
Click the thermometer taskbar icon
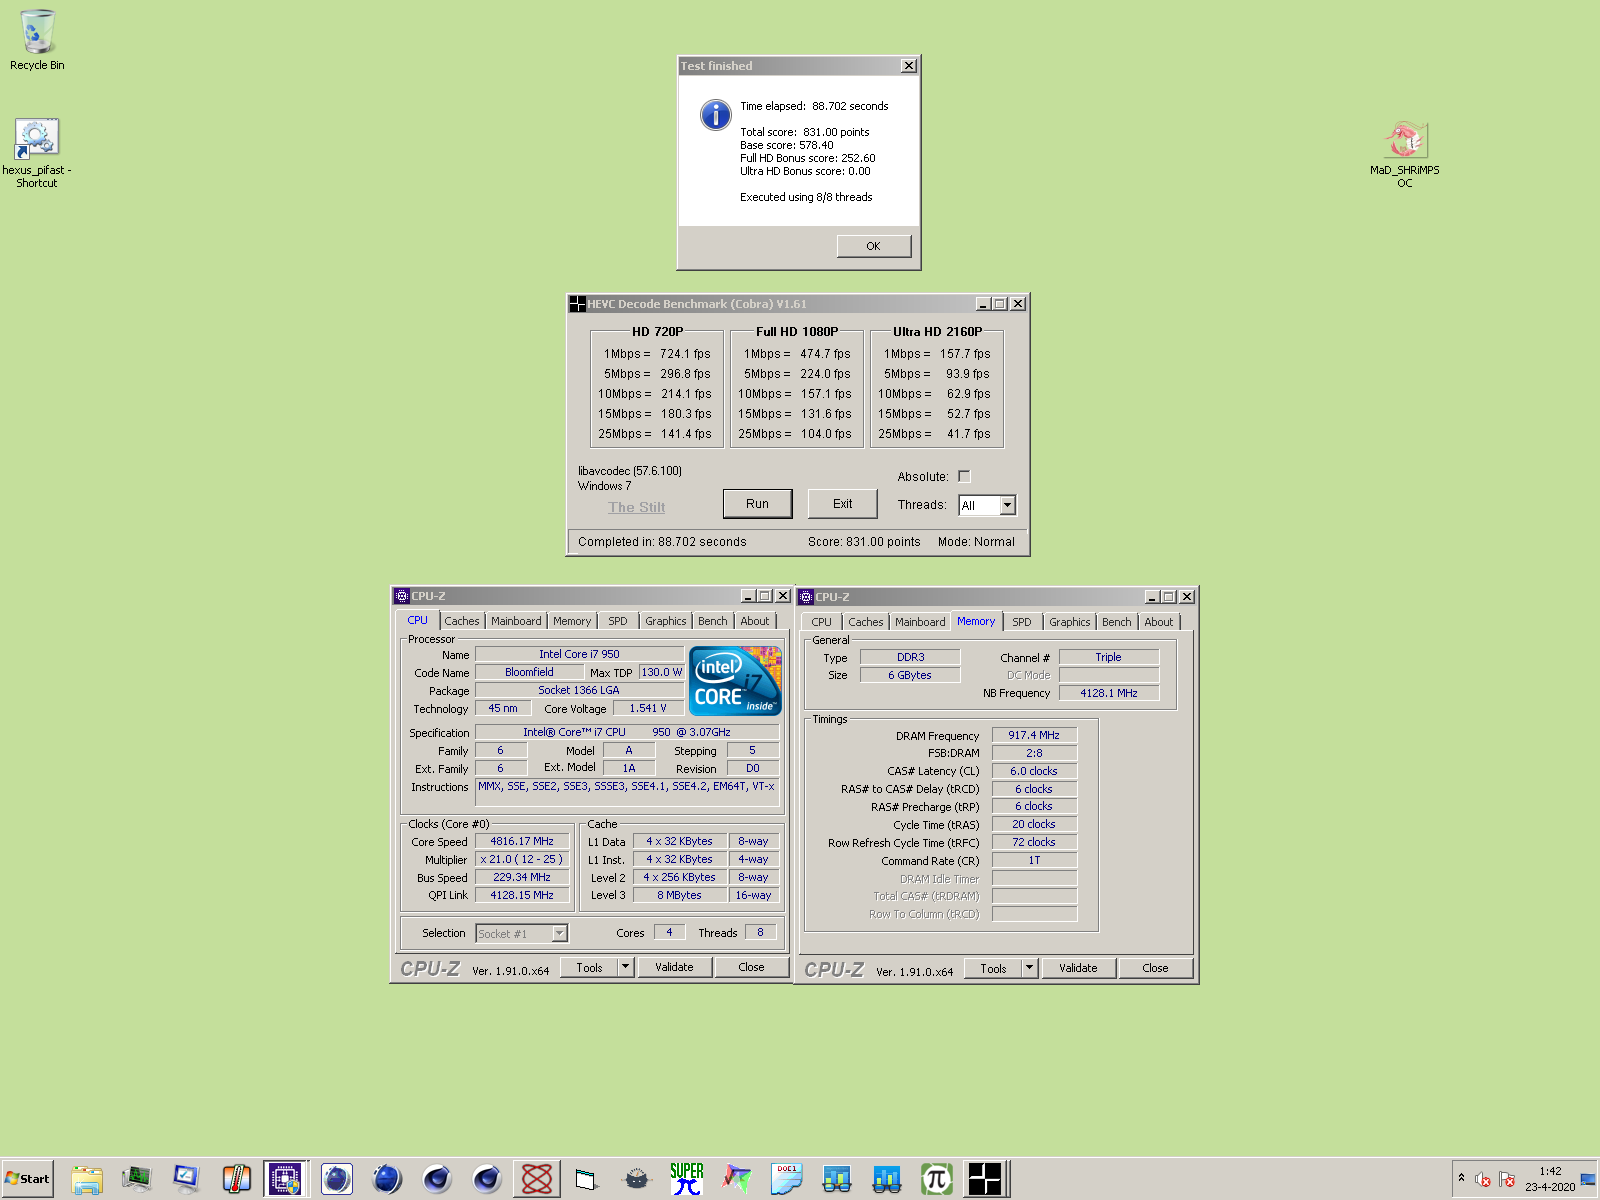coord(237,1179)
